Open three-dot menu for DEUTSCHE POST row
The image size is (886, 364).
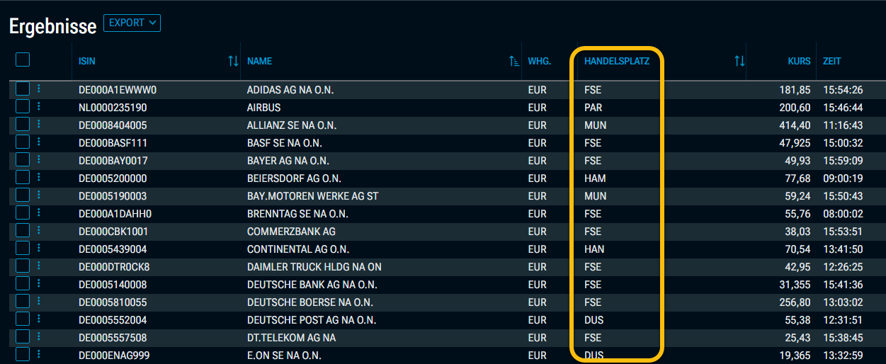pos(39,319)
